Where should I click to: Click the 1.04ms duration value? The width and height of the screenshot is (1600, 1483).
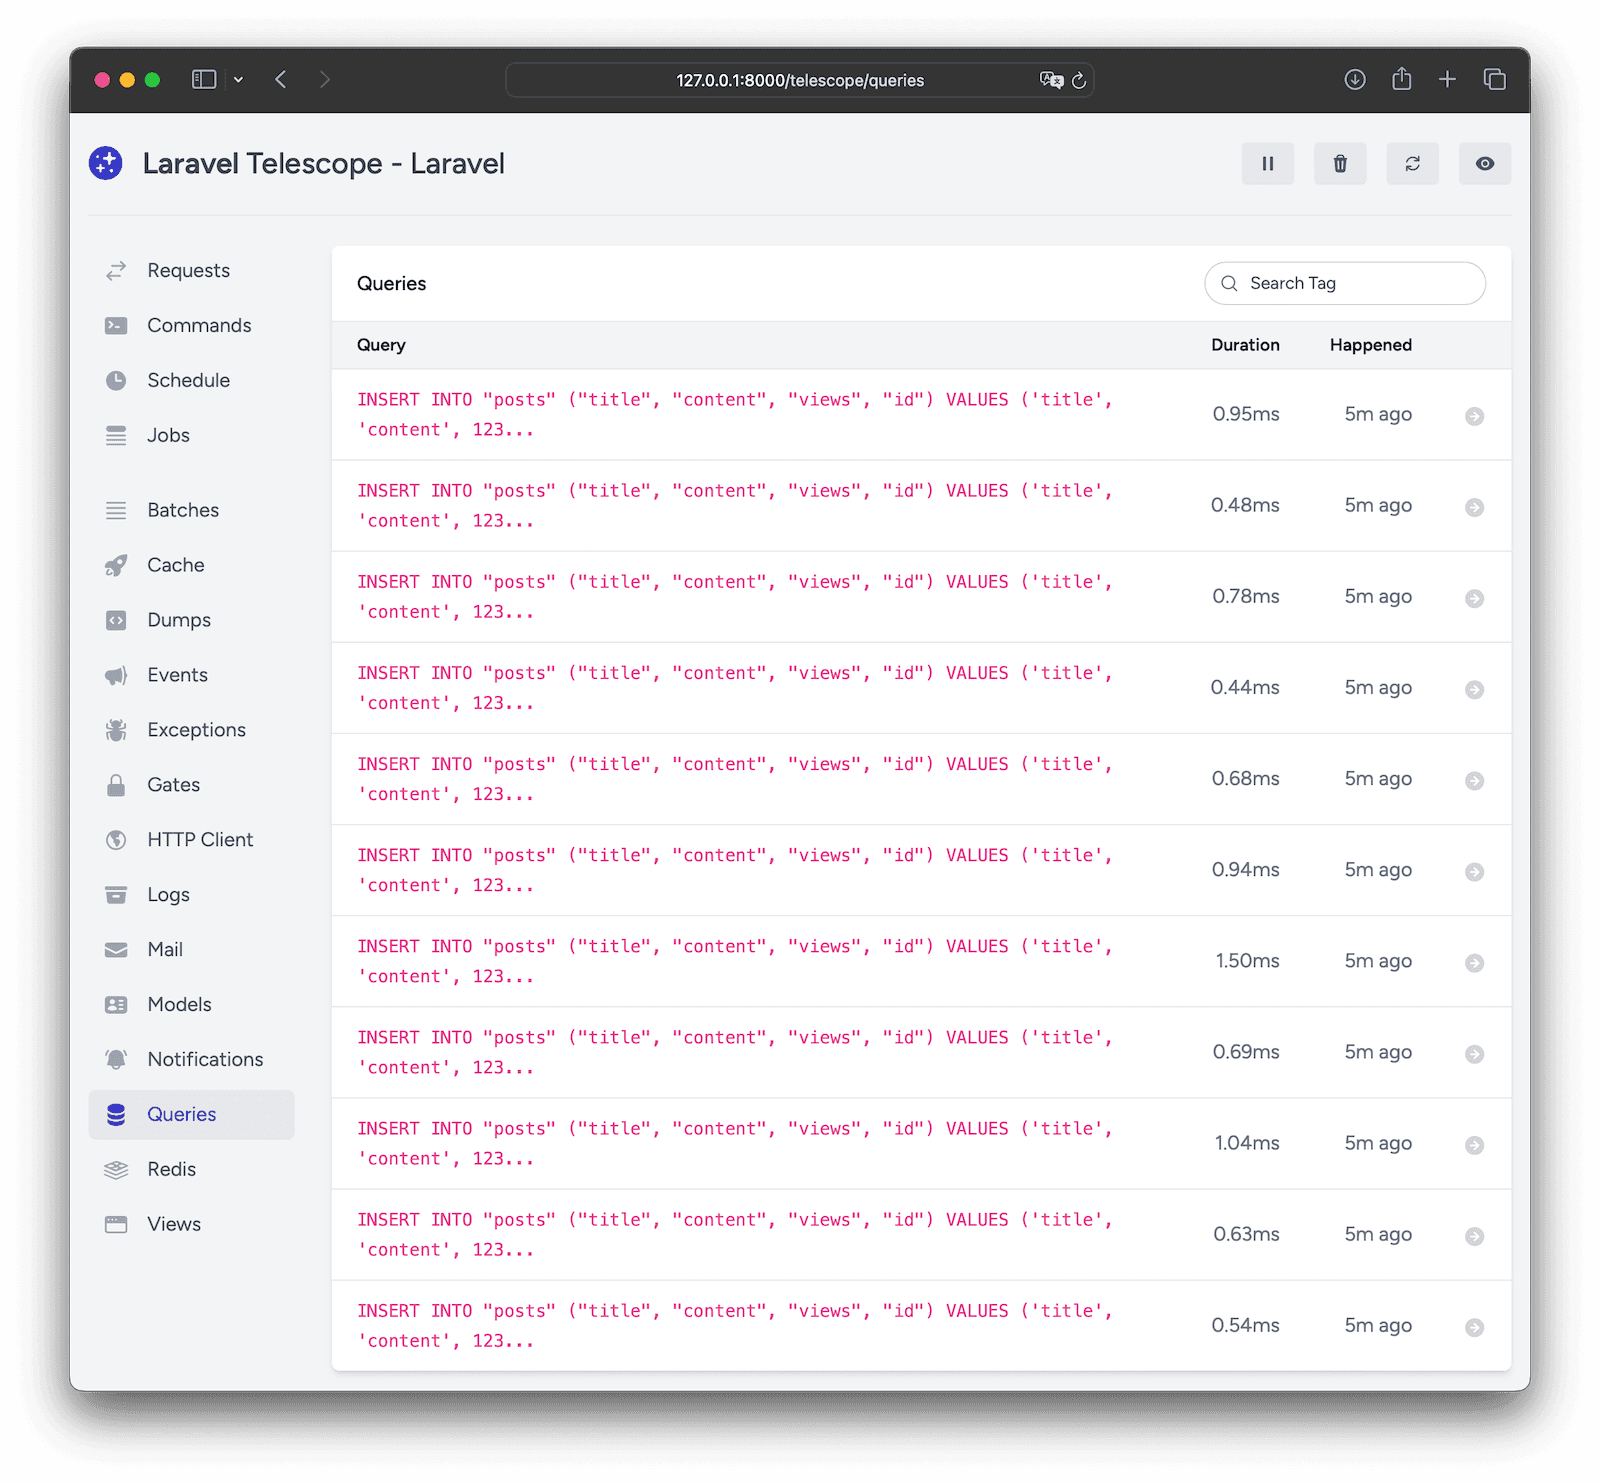[1247, 1143]
